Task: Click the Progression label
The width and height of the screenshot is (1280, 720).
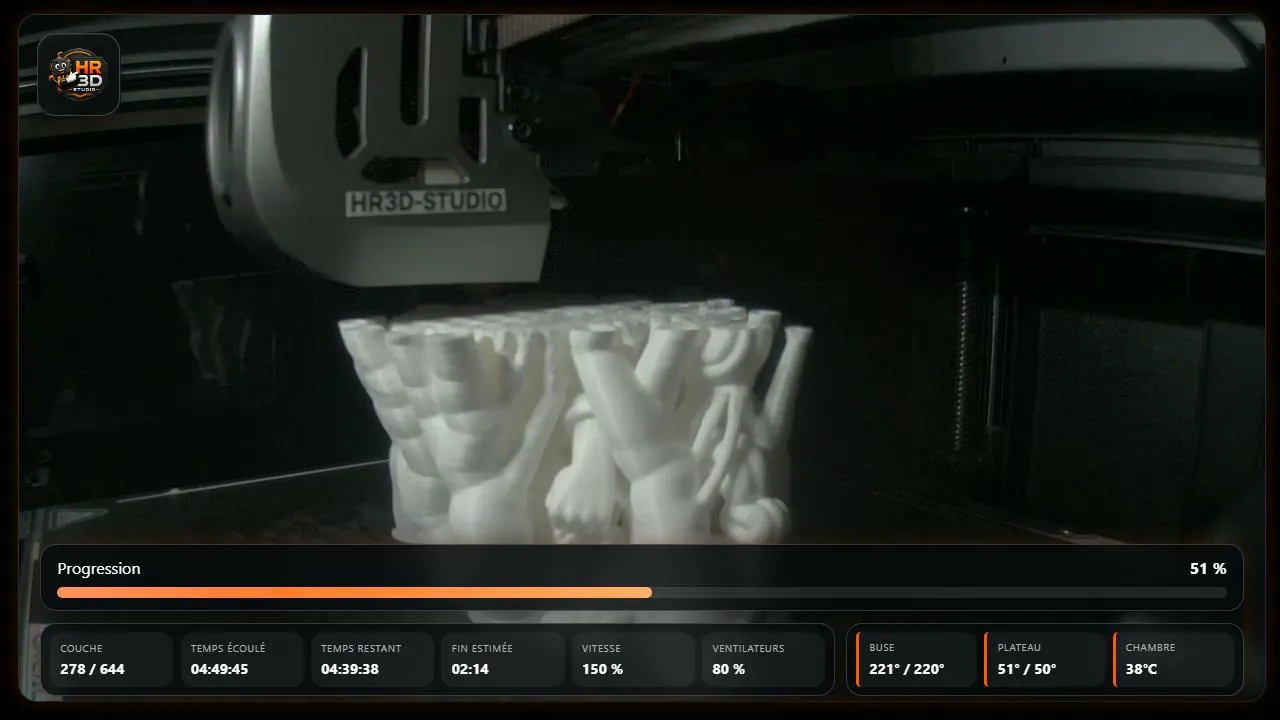Action: tap(99, 569)
